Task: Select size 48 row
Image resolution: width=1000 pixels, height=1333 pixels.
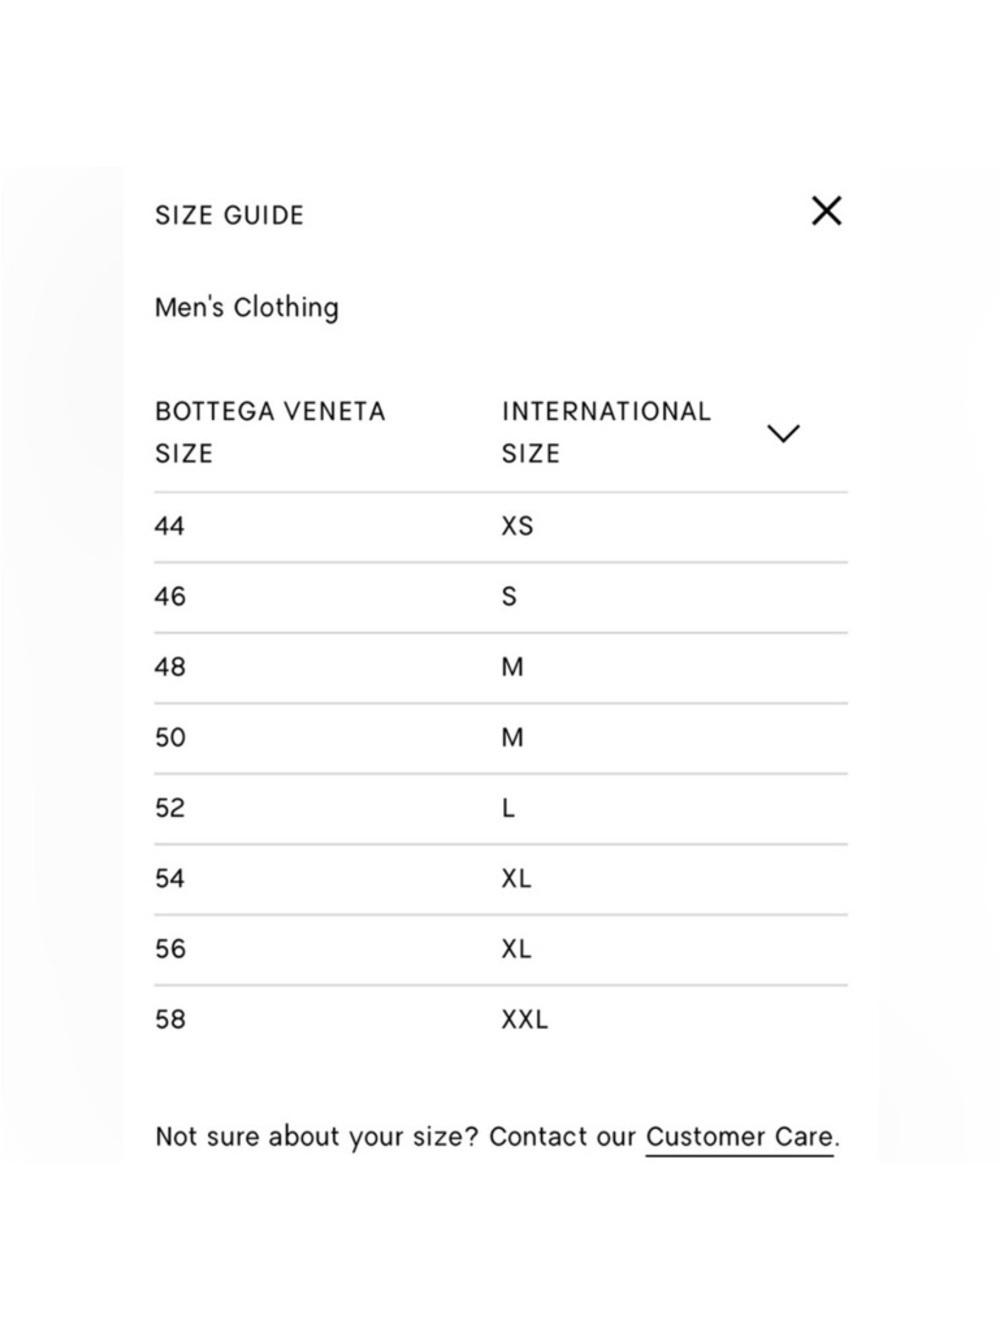Action: 501,667
